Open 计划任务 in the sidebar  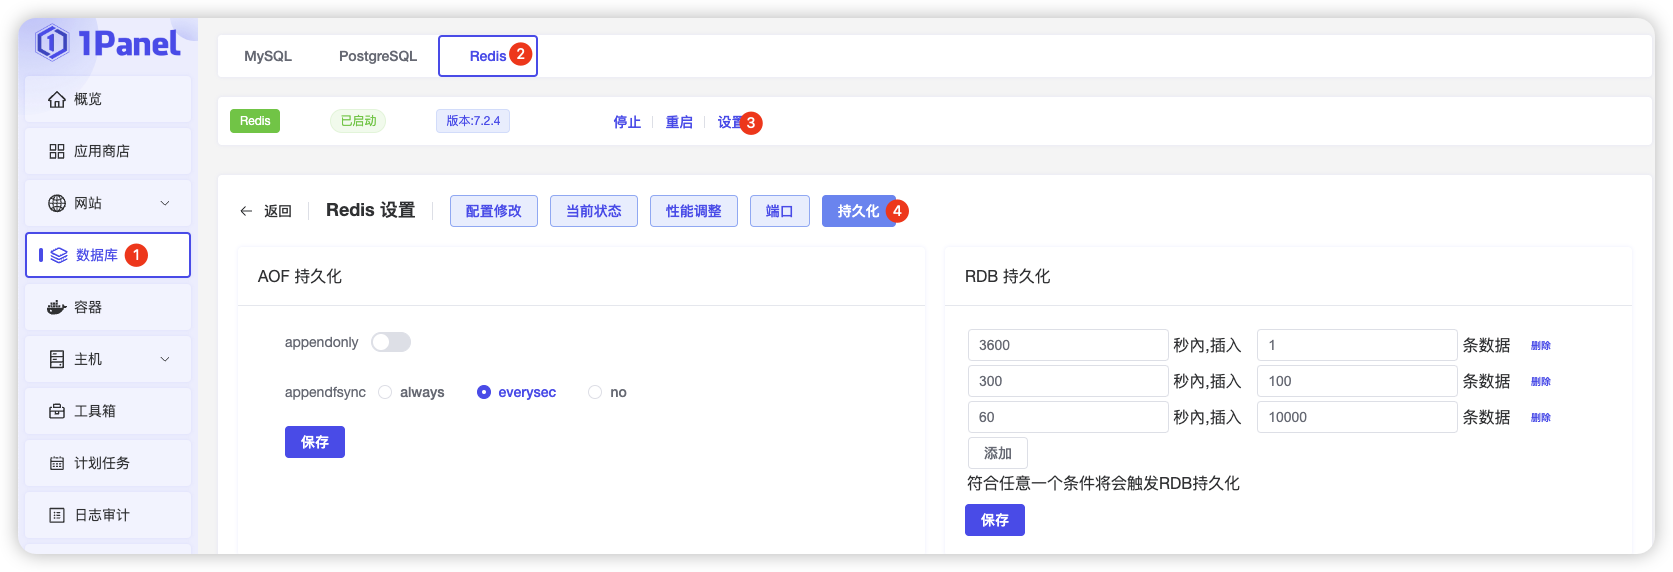point(108,463)
